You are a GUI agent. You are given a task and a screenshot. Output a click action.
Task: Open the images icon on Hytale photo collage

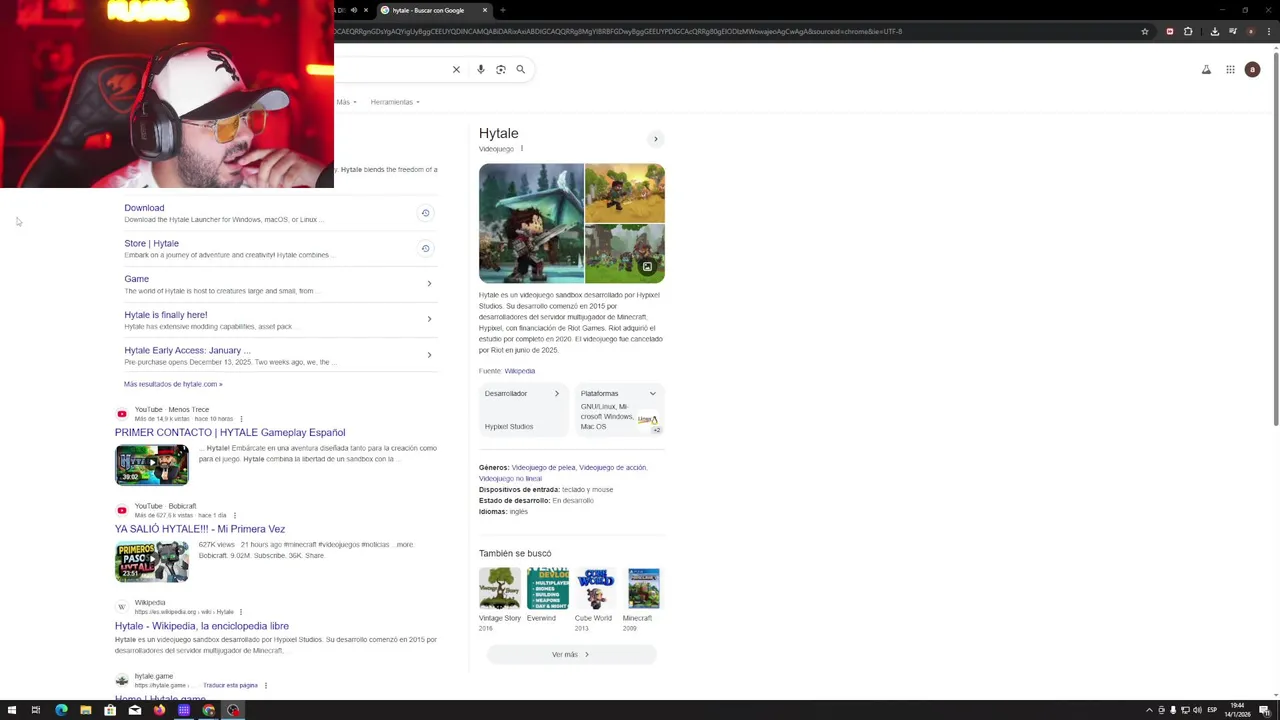(x=647, y=267)
